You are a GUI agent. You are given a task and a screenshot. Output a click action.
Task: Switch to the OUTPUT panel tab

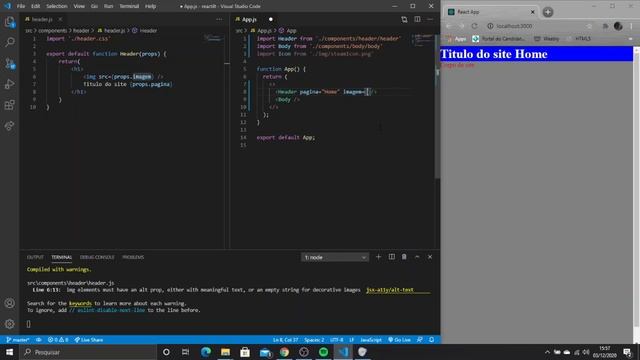pyautogui.click(x=35, y=257)
